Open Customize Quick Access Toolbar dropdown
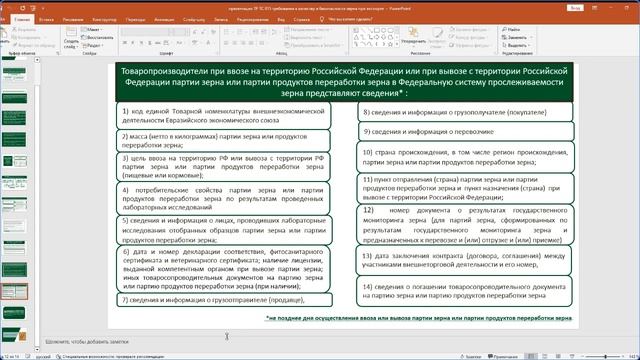The width and height of the screenshot is (640, 360). coord(43,8)
